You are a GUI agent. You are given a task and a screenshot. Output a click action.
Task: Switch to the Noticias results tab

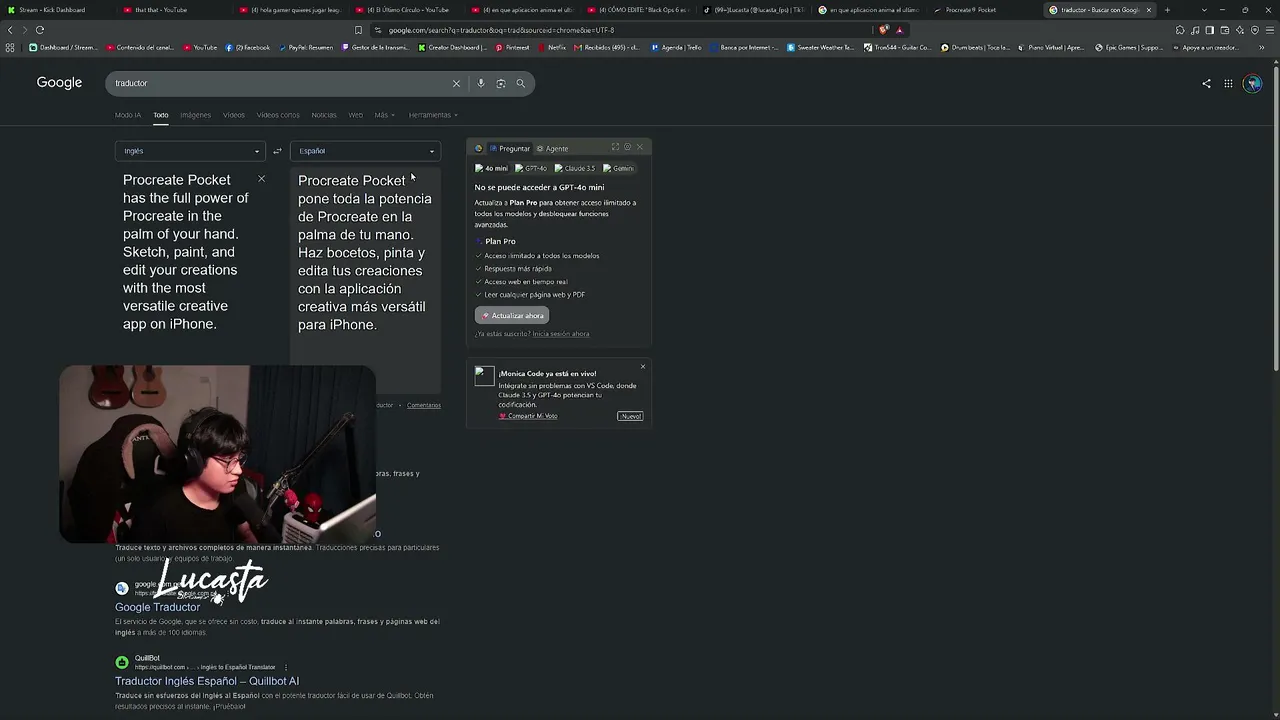[324, 115]
